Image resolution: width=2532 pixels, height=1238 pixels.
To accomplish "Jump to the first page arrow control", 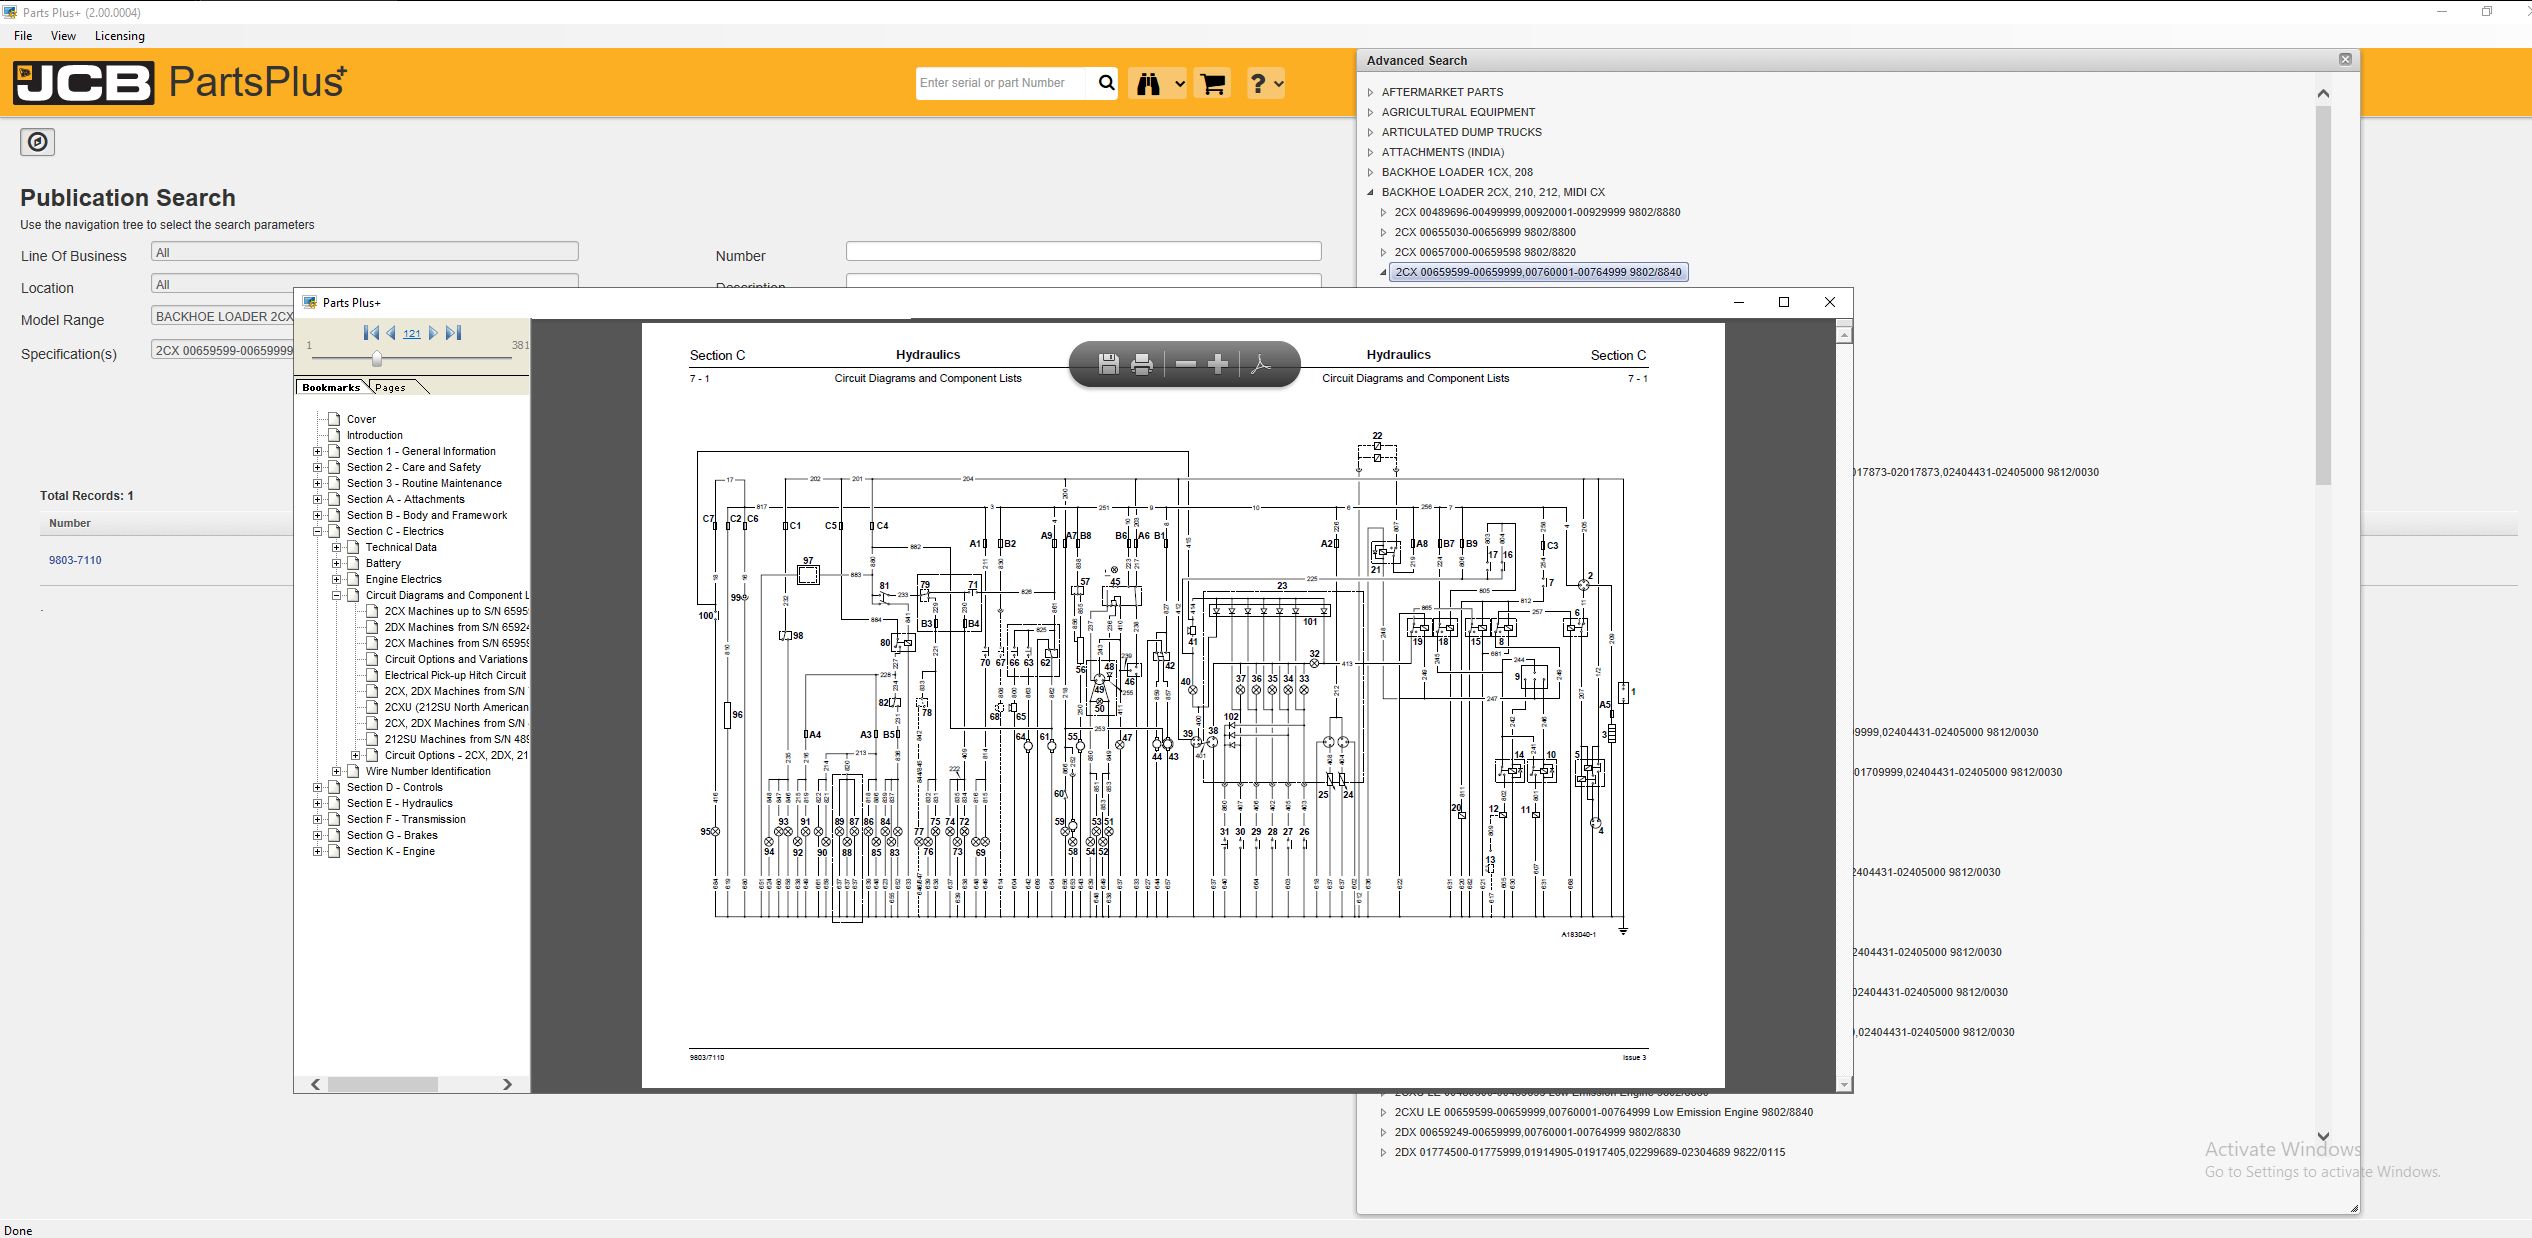I will (371, 332).
